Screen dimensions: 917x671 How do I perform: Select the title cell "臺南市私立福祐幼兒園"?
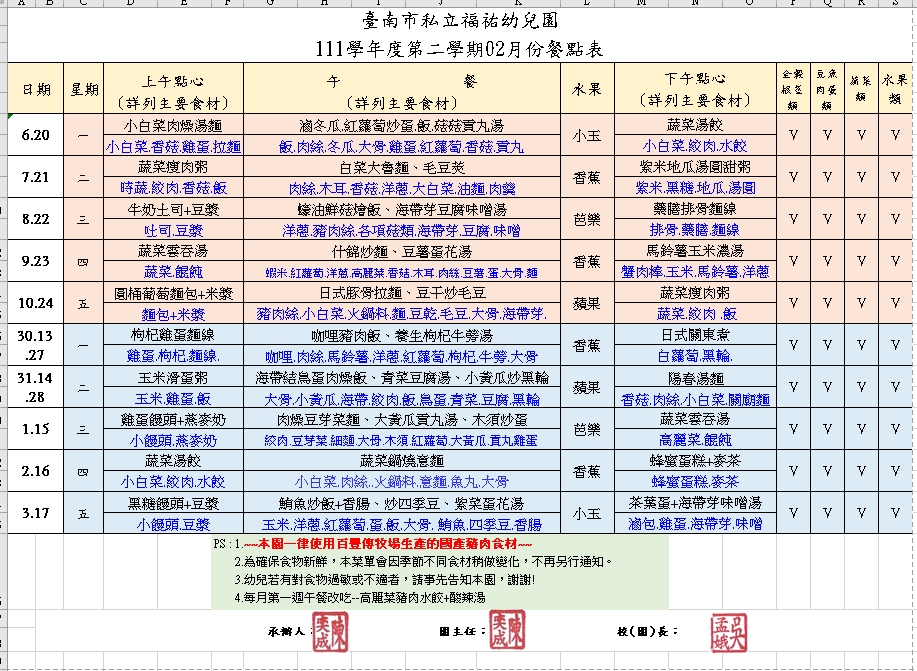[459, 22]
